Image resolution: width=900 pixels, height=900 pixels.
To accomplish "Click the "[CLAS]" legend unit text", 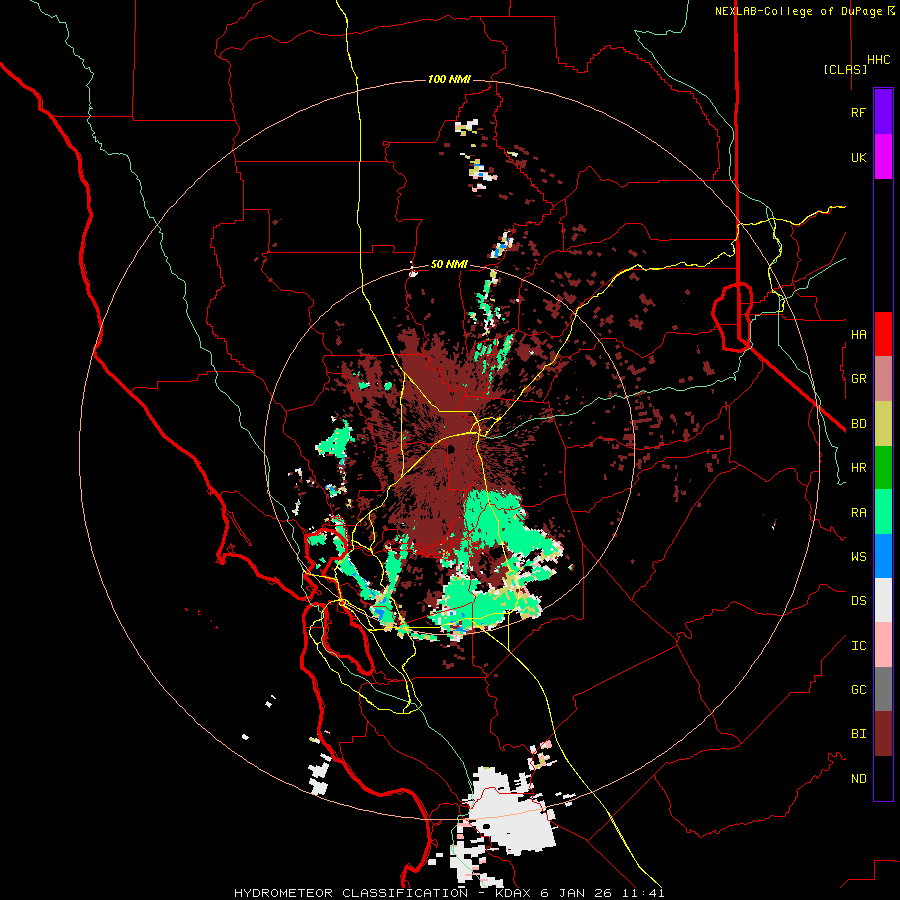I will pos(845,69).
